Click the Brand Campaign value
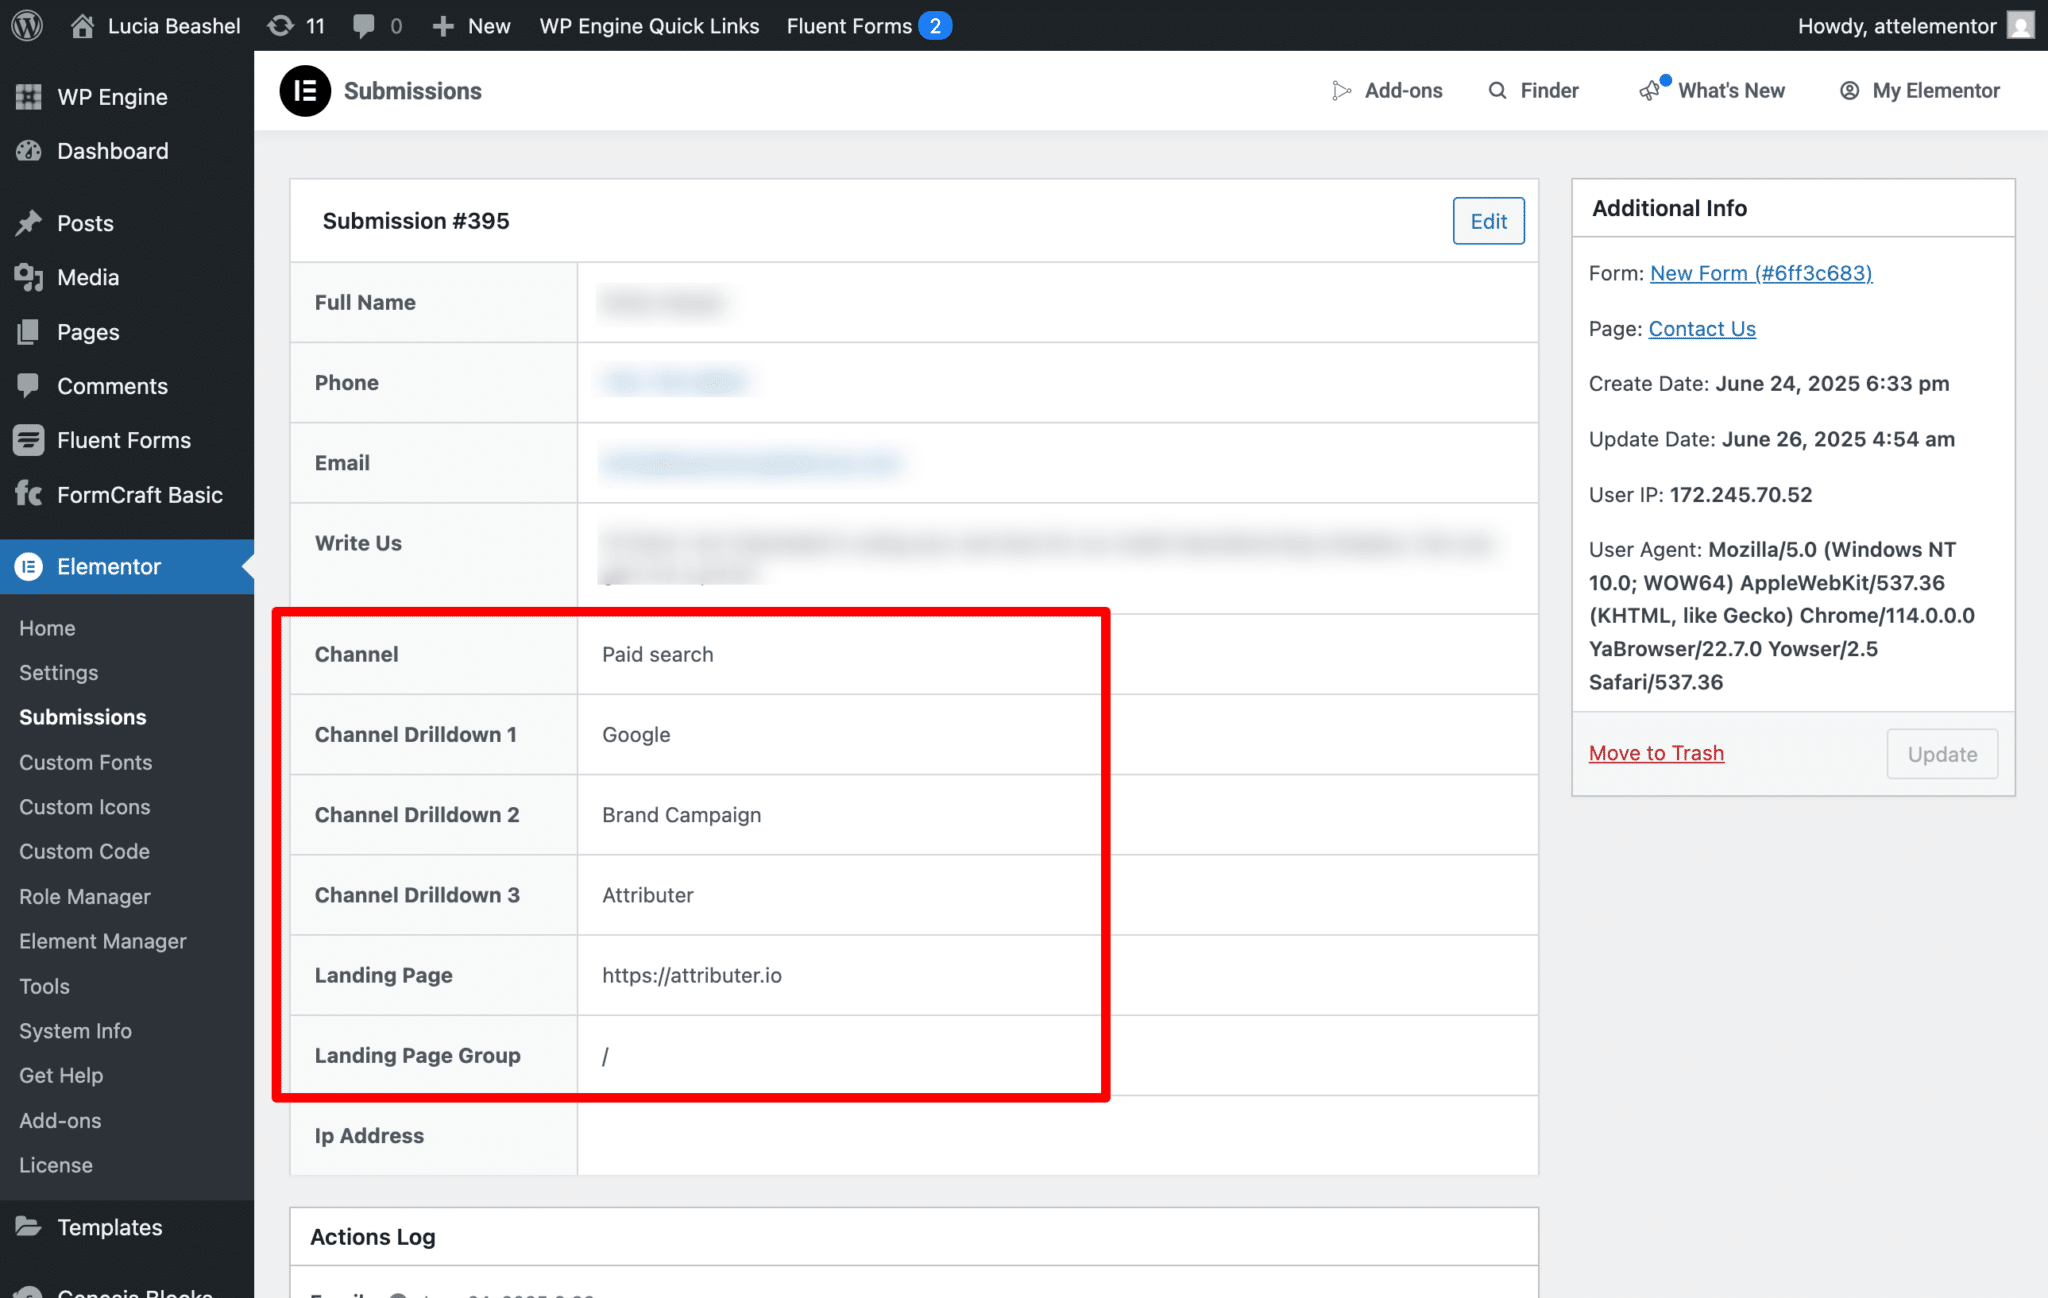 (x=681, y=815)
